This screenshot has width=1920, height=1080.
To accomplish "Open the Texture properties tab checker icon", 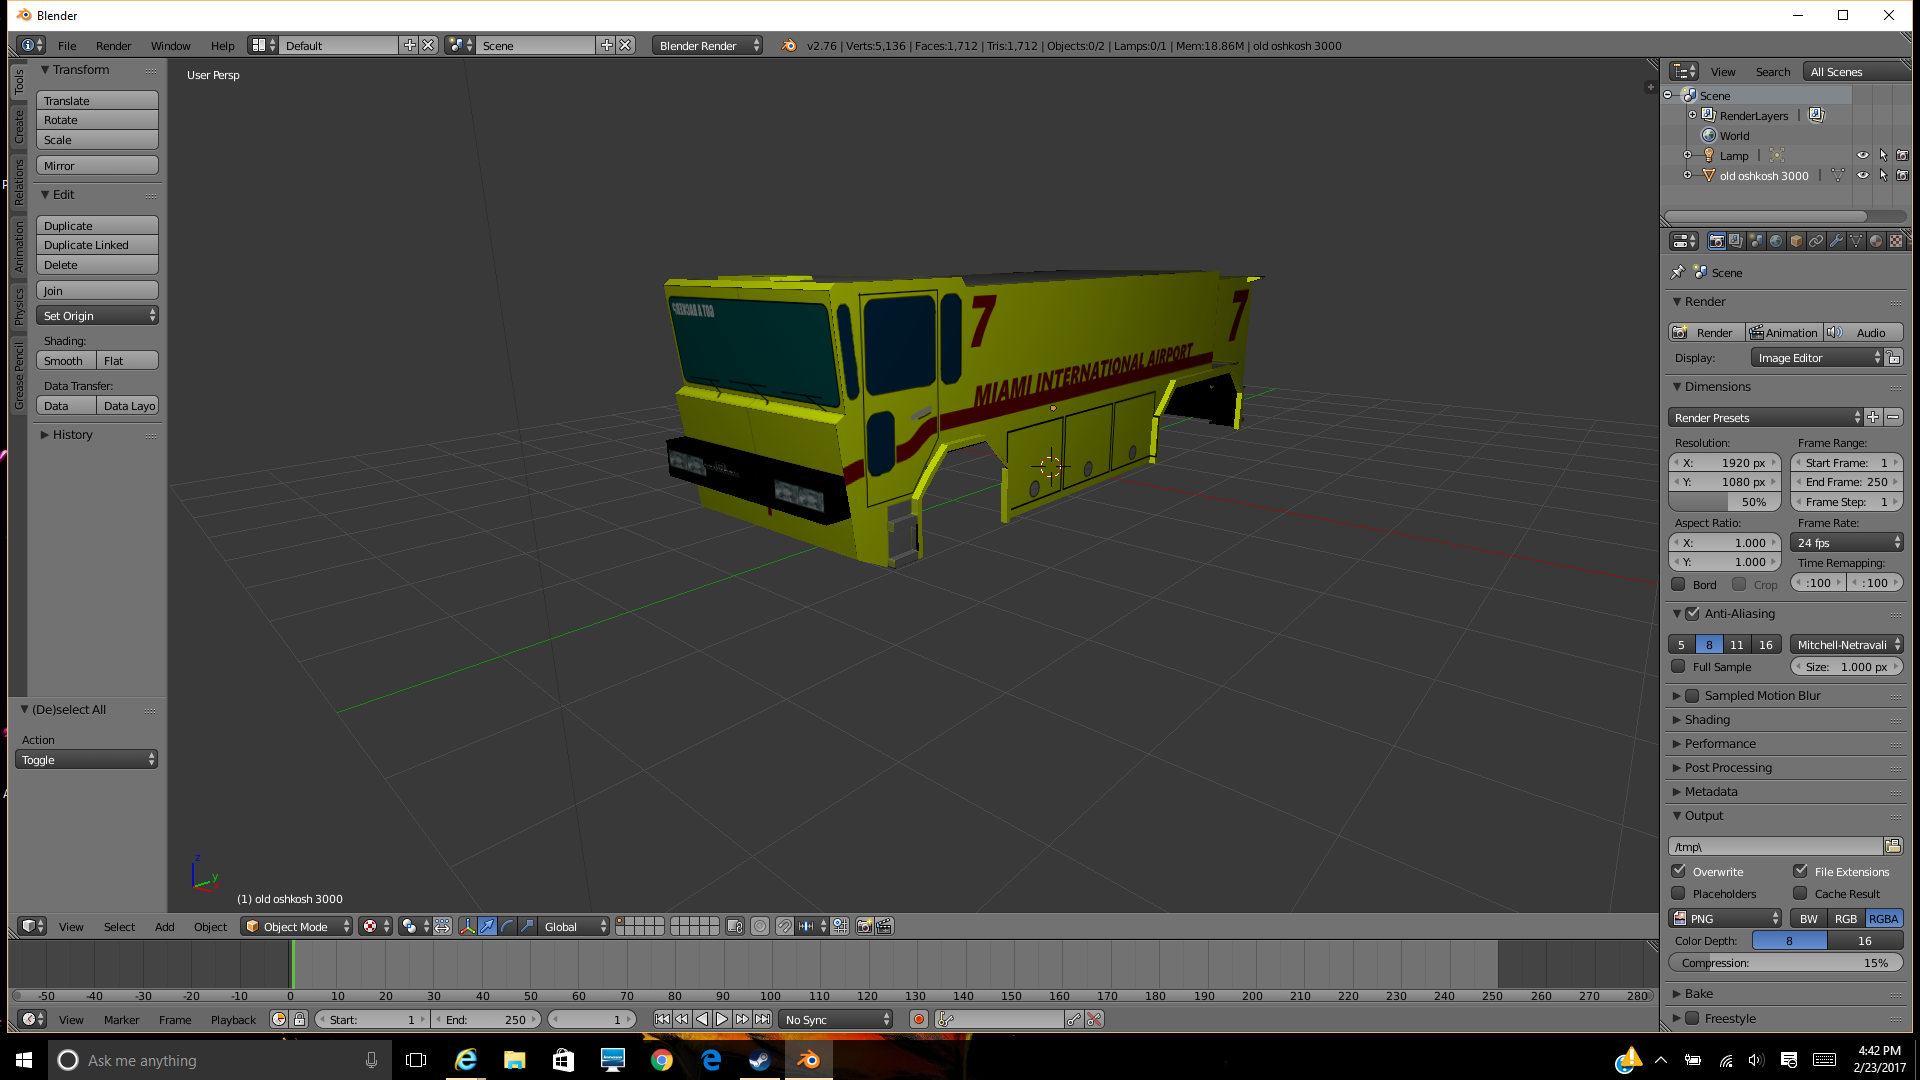I will coord(1896,241).
